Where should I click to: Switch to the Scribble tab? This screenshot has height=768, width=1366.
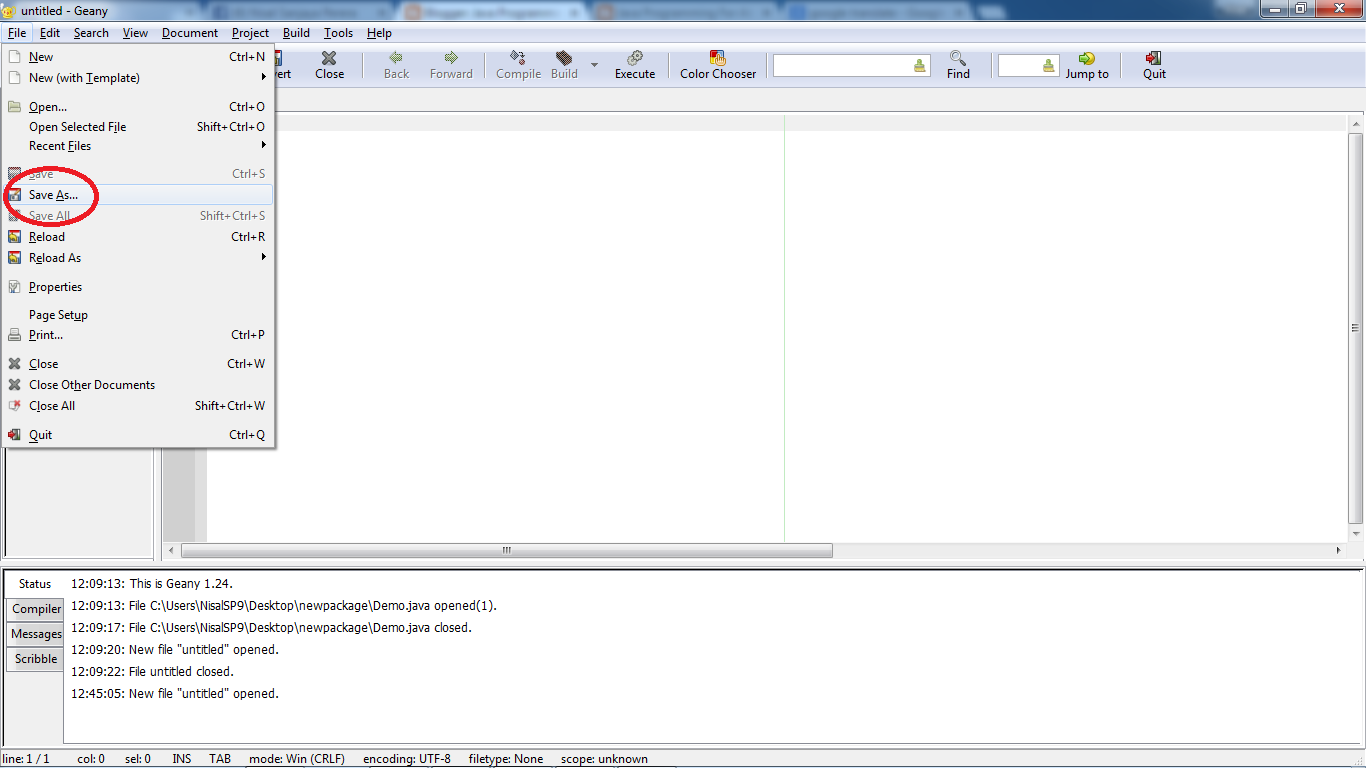click(34, 658)
